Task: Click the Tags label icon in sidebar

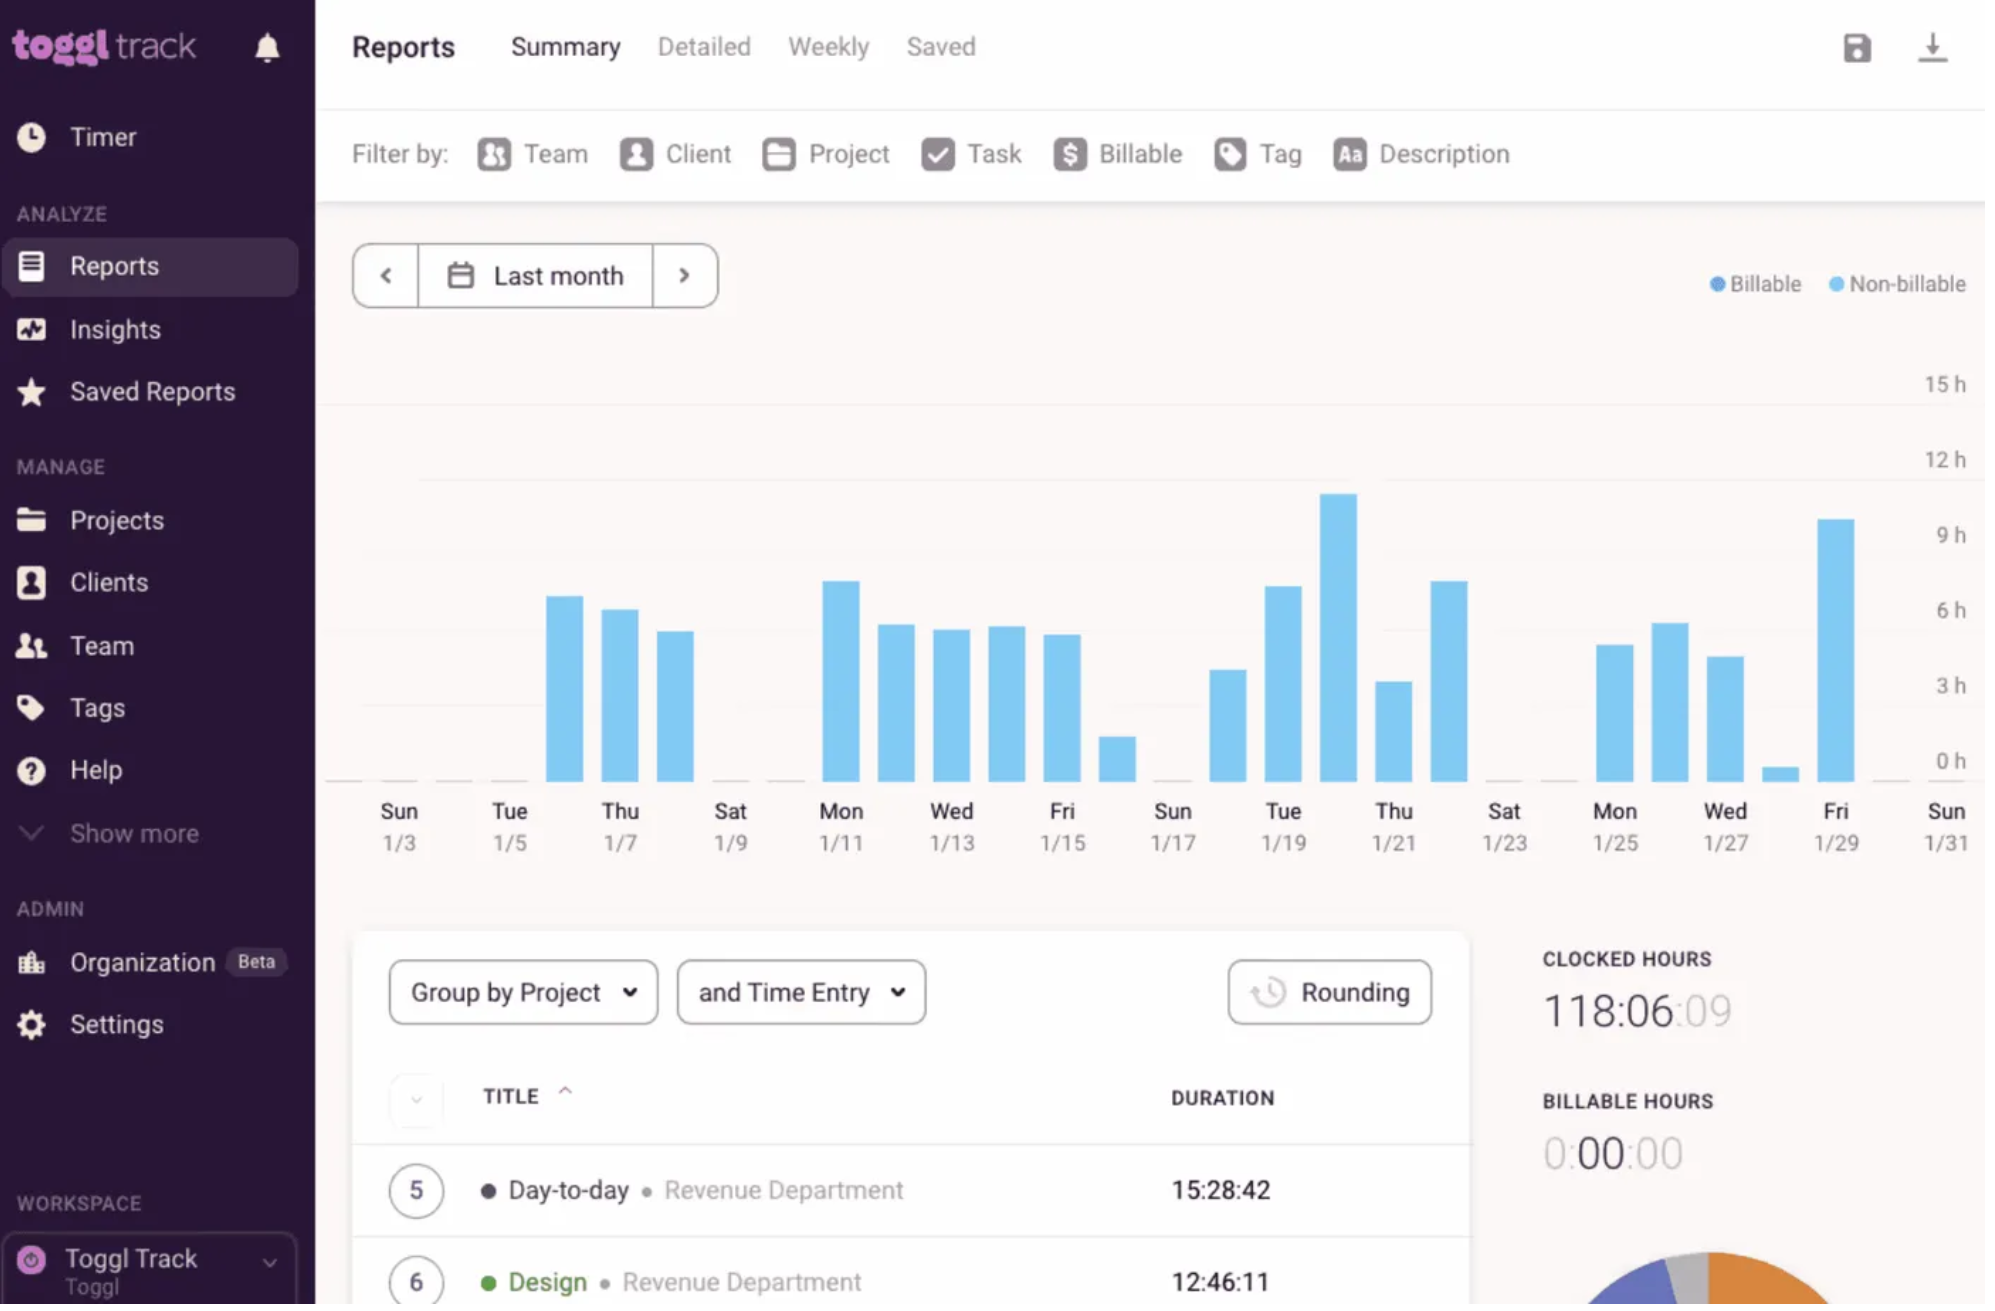Action: coord(31,708)
